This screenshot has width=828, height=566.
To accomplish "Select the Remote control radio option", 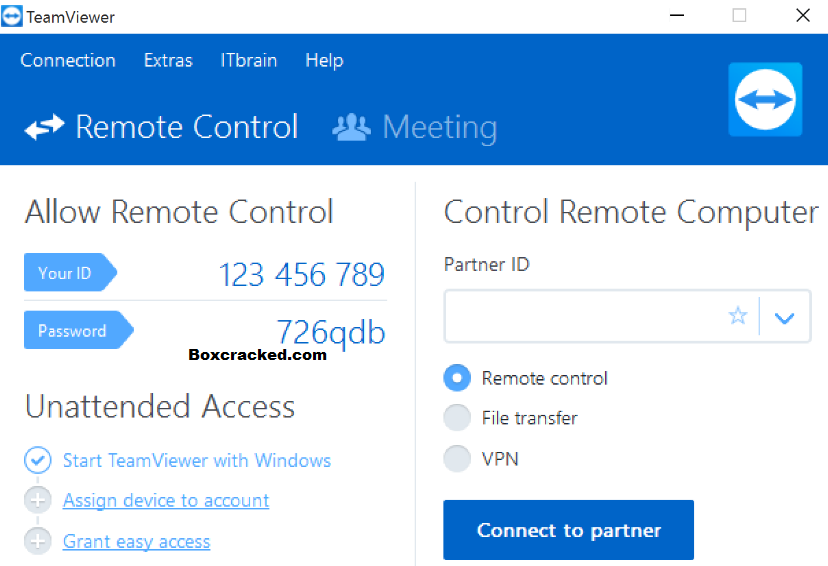I will pos(457,378).
